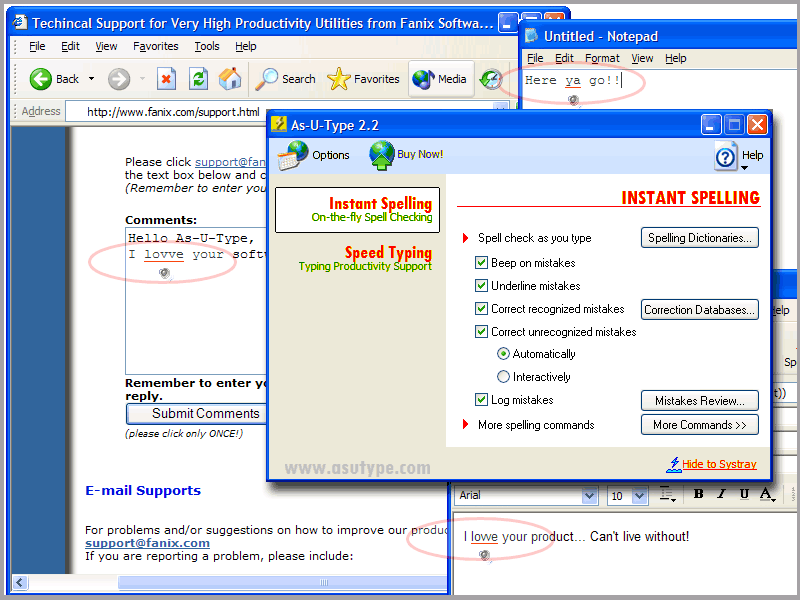Image resolution: width=800 pixels, height=600 pixels.
Task: Click the lightning icon beside Hide to Systray
Action: point(673,464)
